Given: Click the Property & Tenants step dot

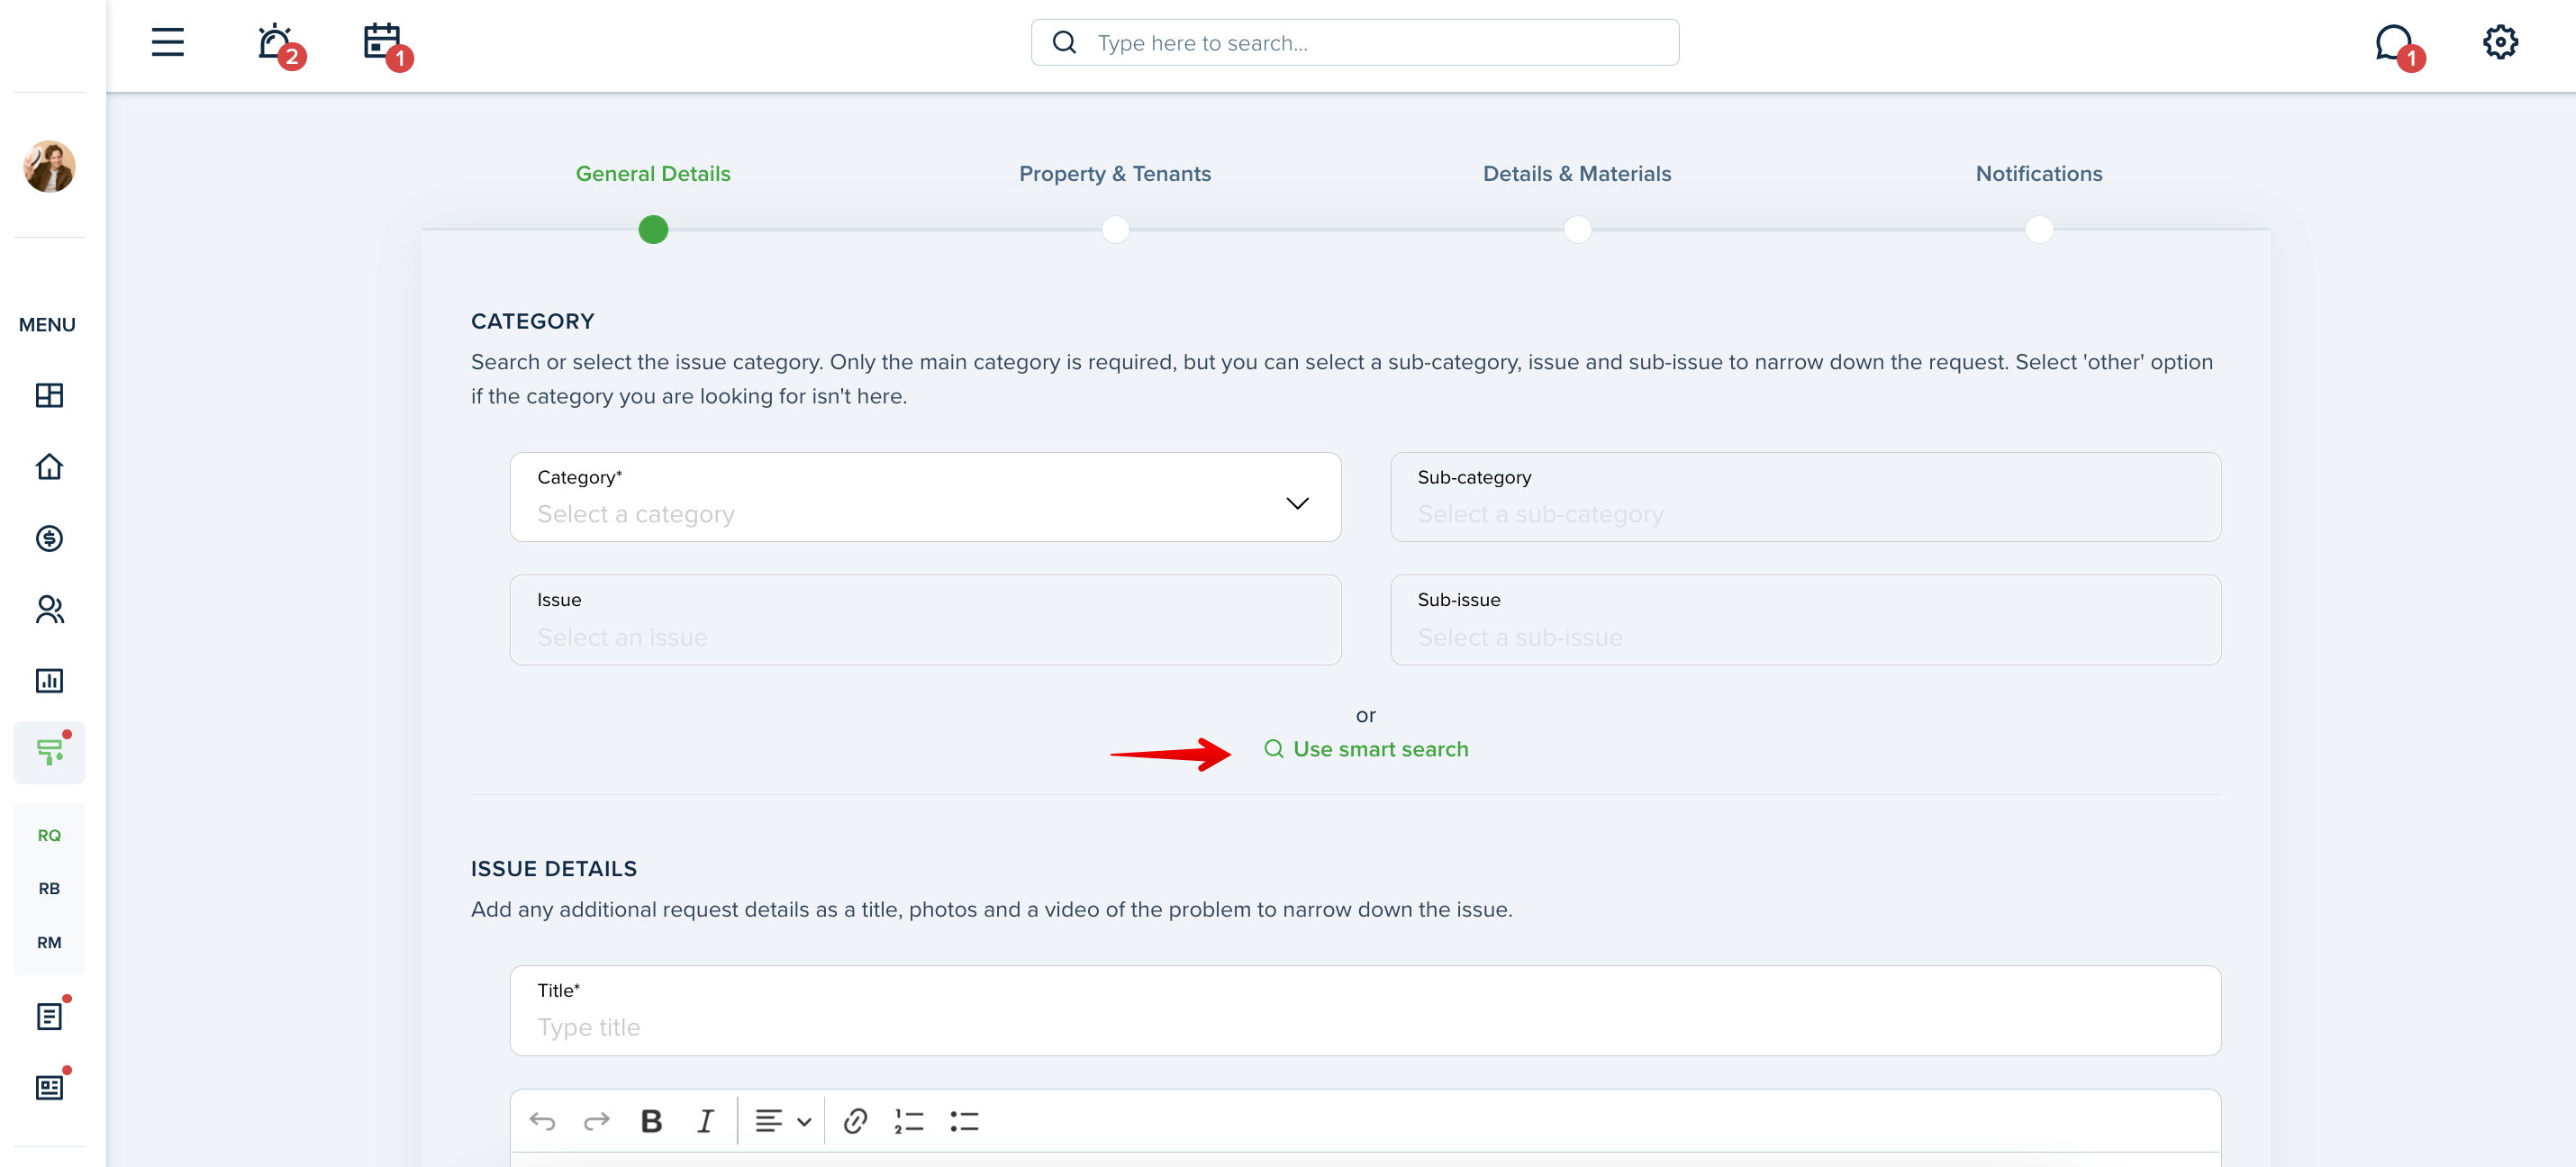Looking at the screenshot, I should tap(1115, 230).
